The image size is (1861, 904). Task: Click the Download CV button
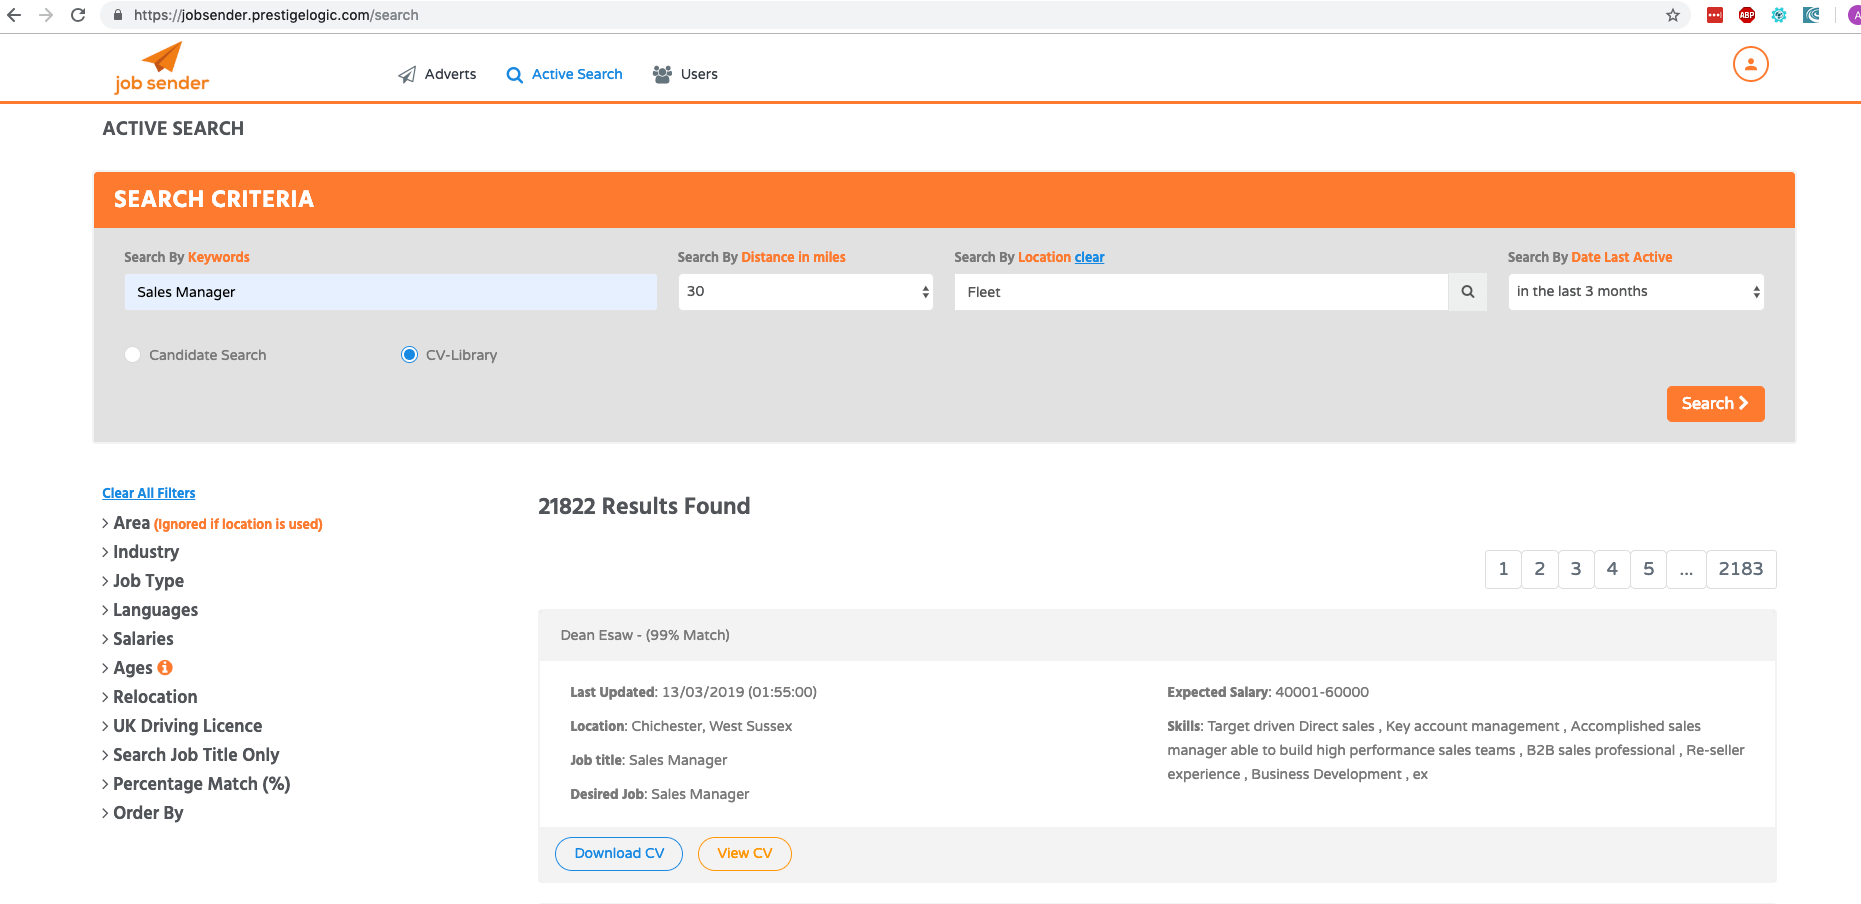(619, 854)
